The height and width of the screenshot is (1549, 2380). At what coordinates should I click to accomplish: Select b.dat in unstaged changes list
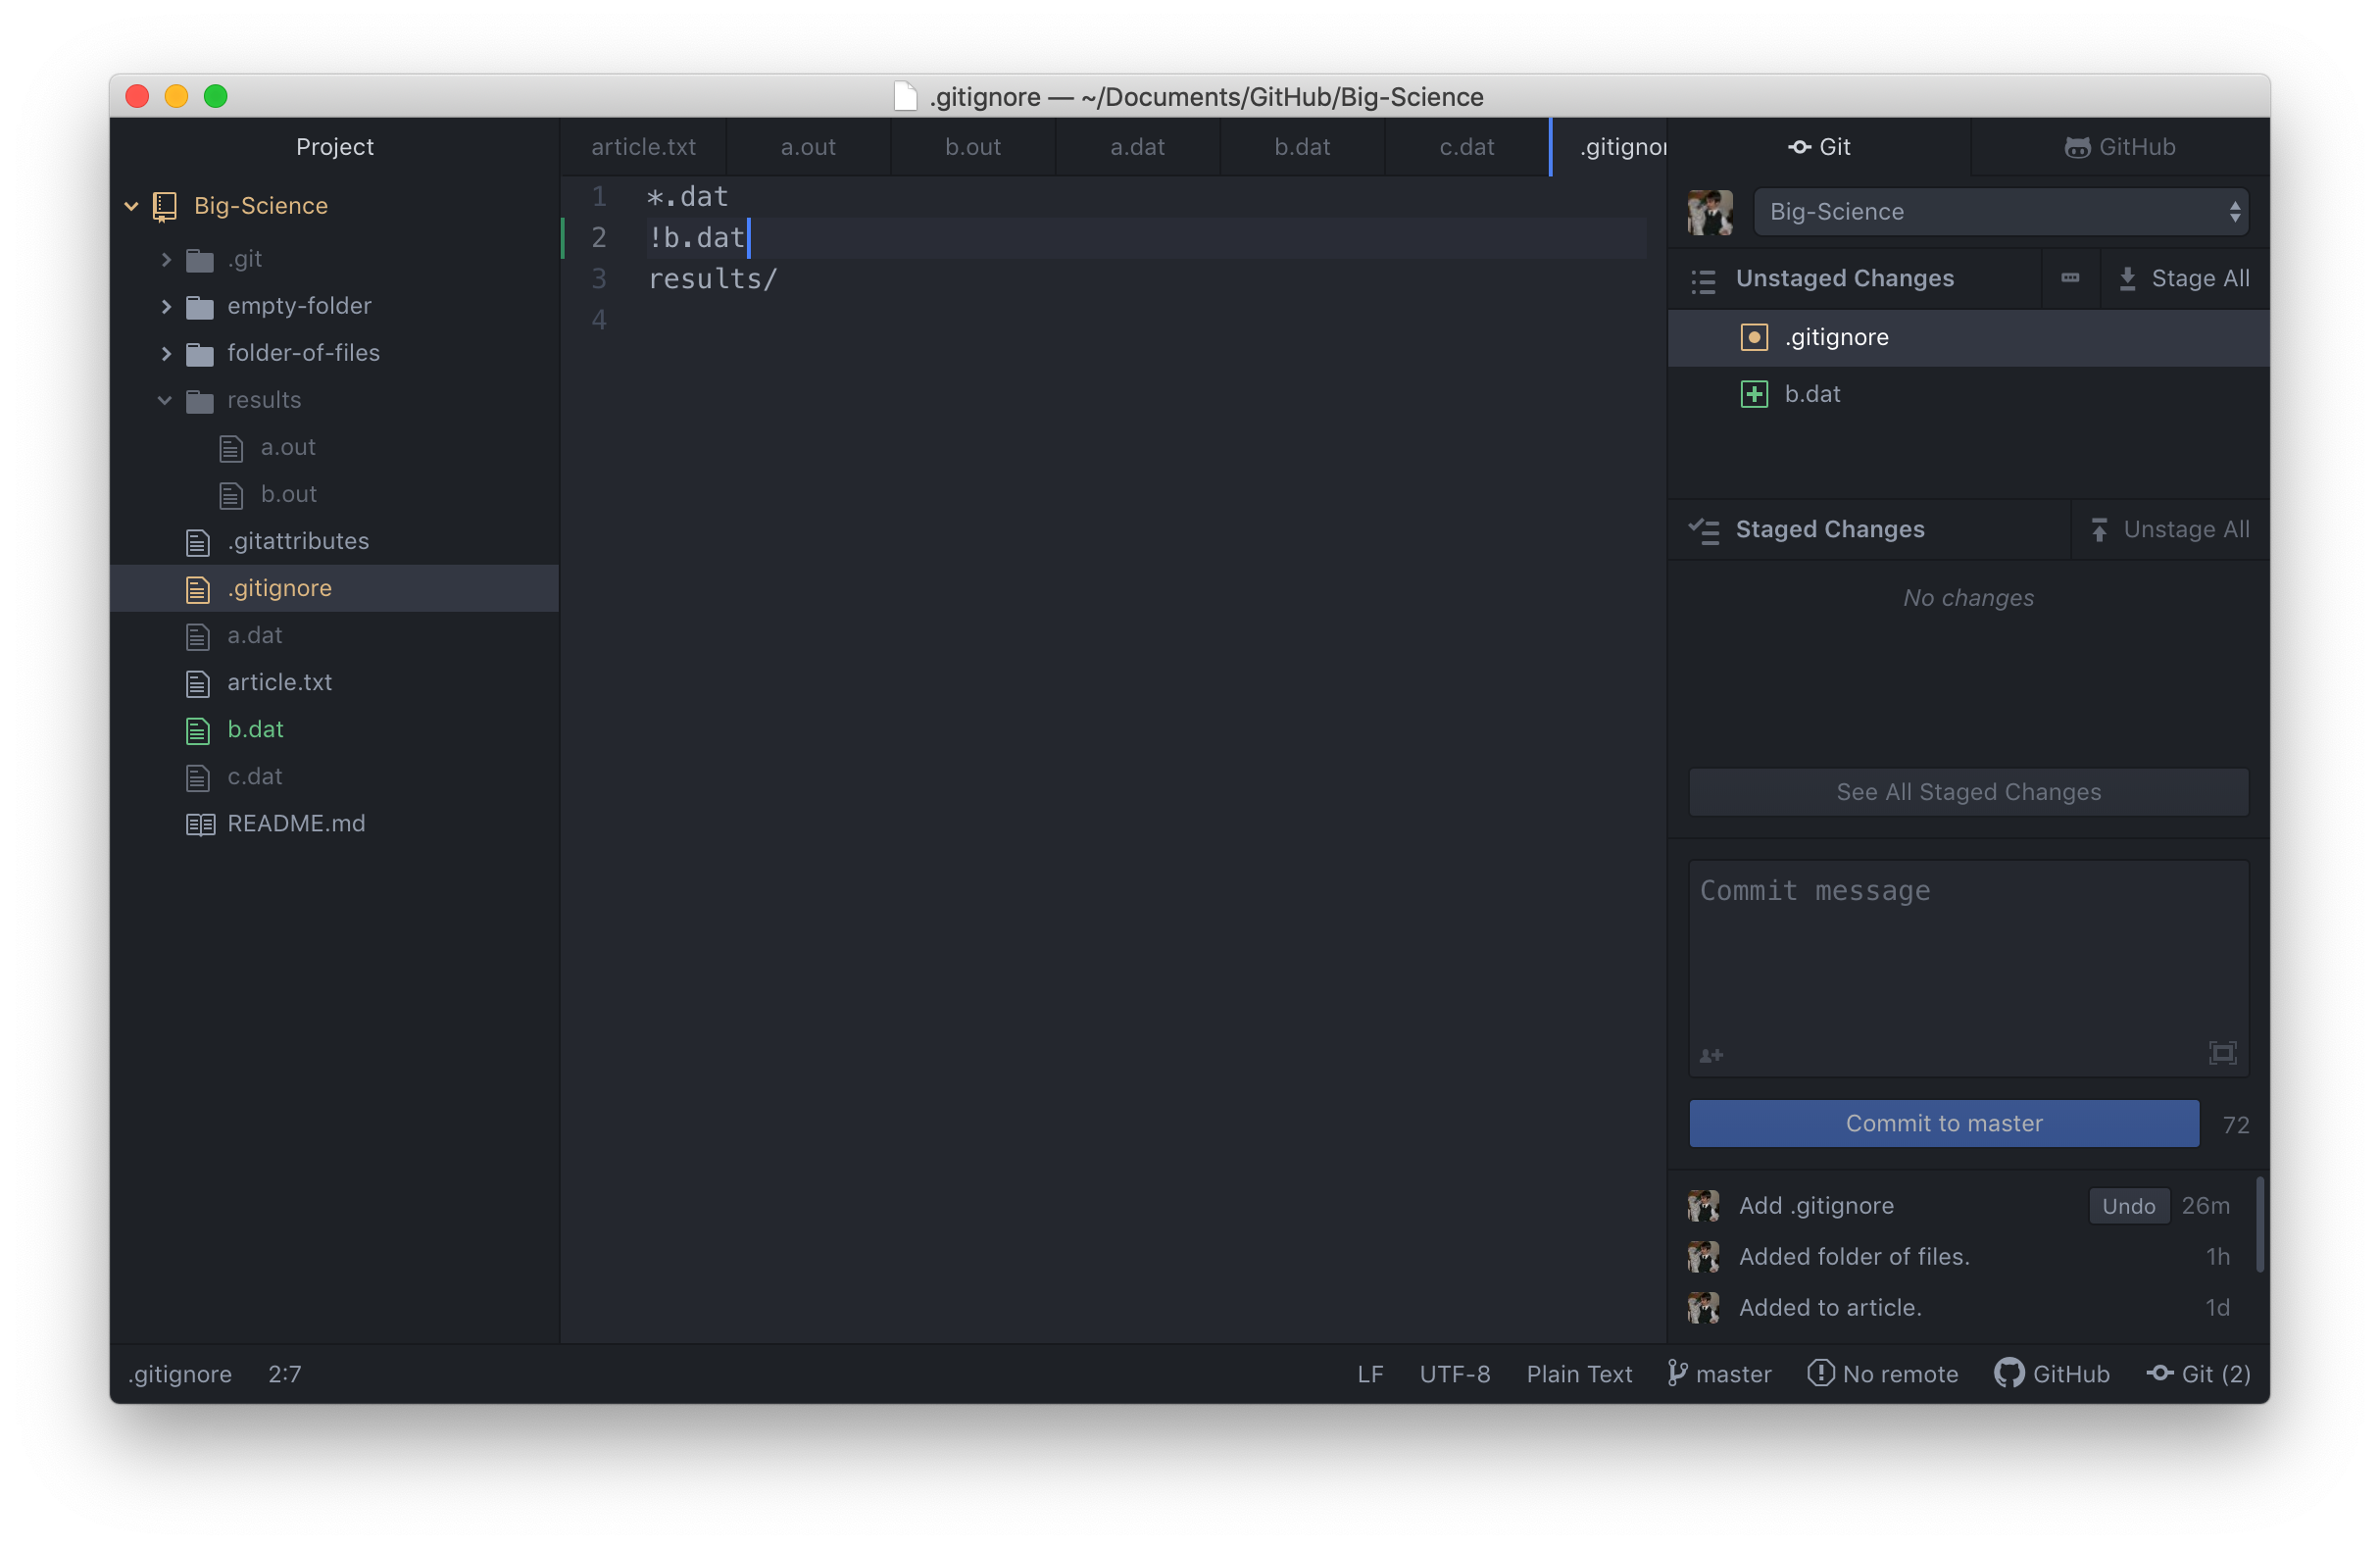coord(1812,392)
